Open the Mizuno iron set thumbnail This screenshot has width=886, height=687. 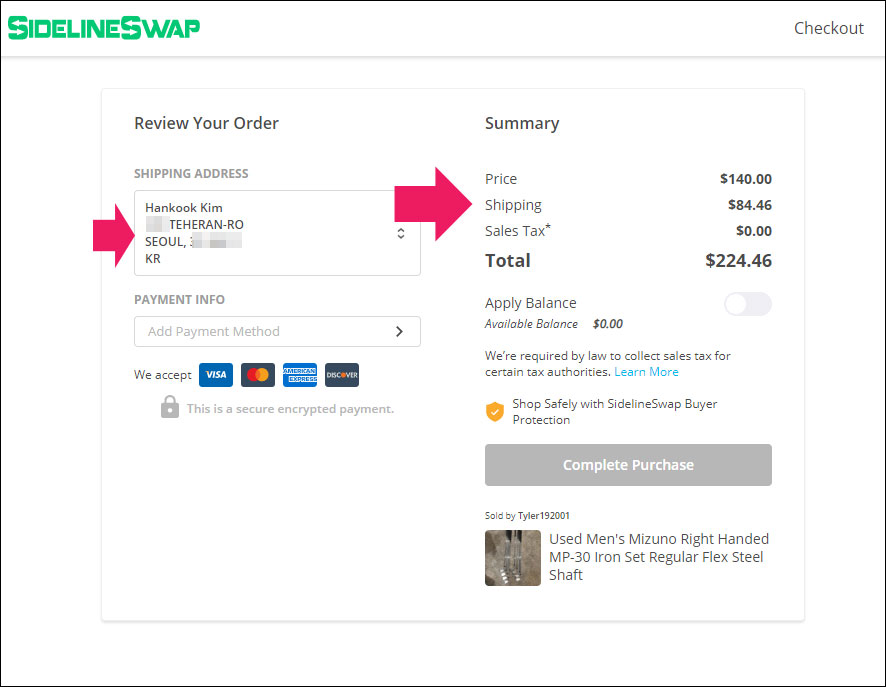click(513, 558)
